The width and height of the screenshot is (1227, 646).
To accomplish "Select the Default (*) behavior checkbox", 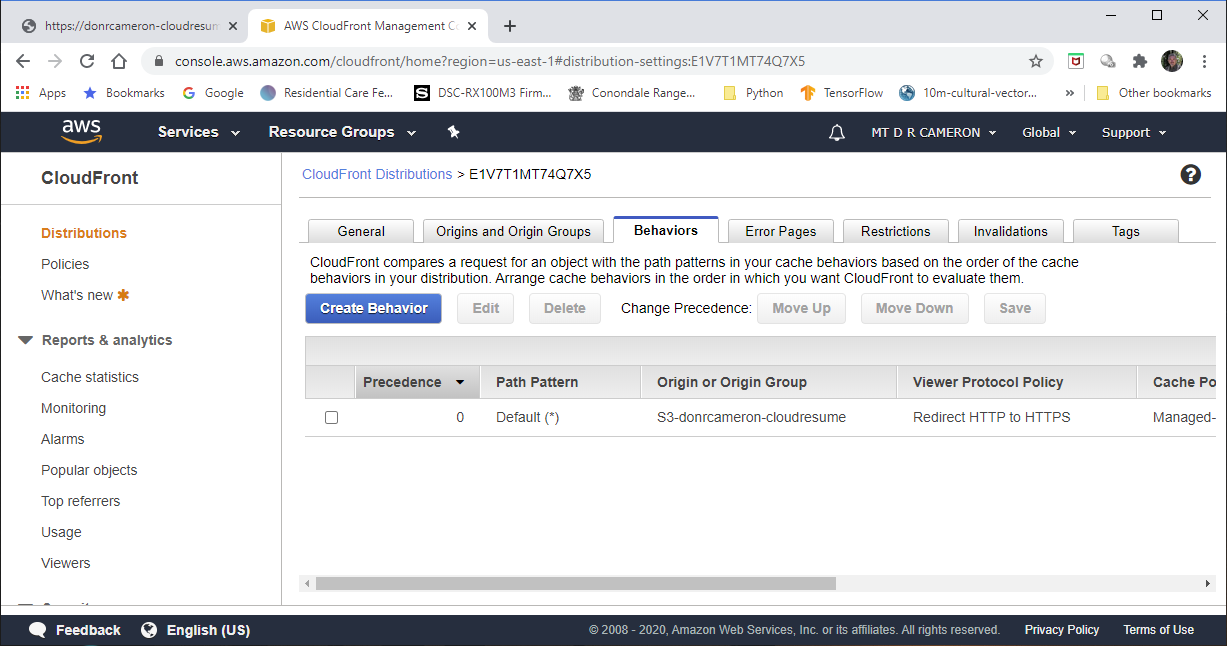I will (331, 417).
